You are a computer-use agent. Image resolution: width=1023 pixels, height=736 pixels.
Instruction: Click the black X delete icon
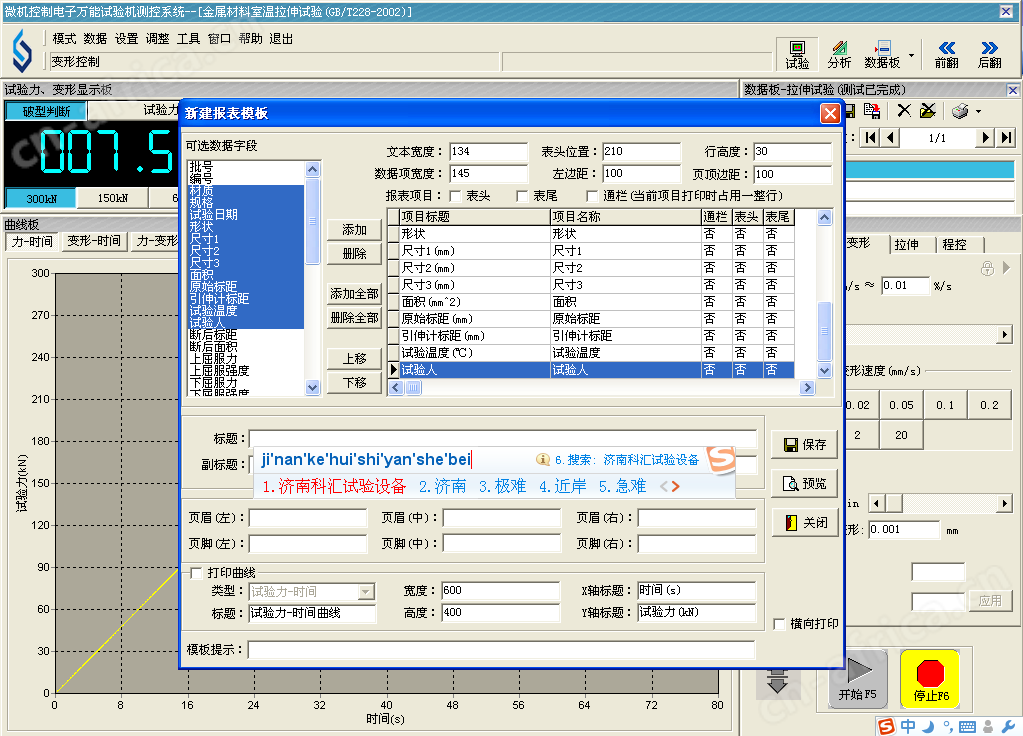(904, 111)
